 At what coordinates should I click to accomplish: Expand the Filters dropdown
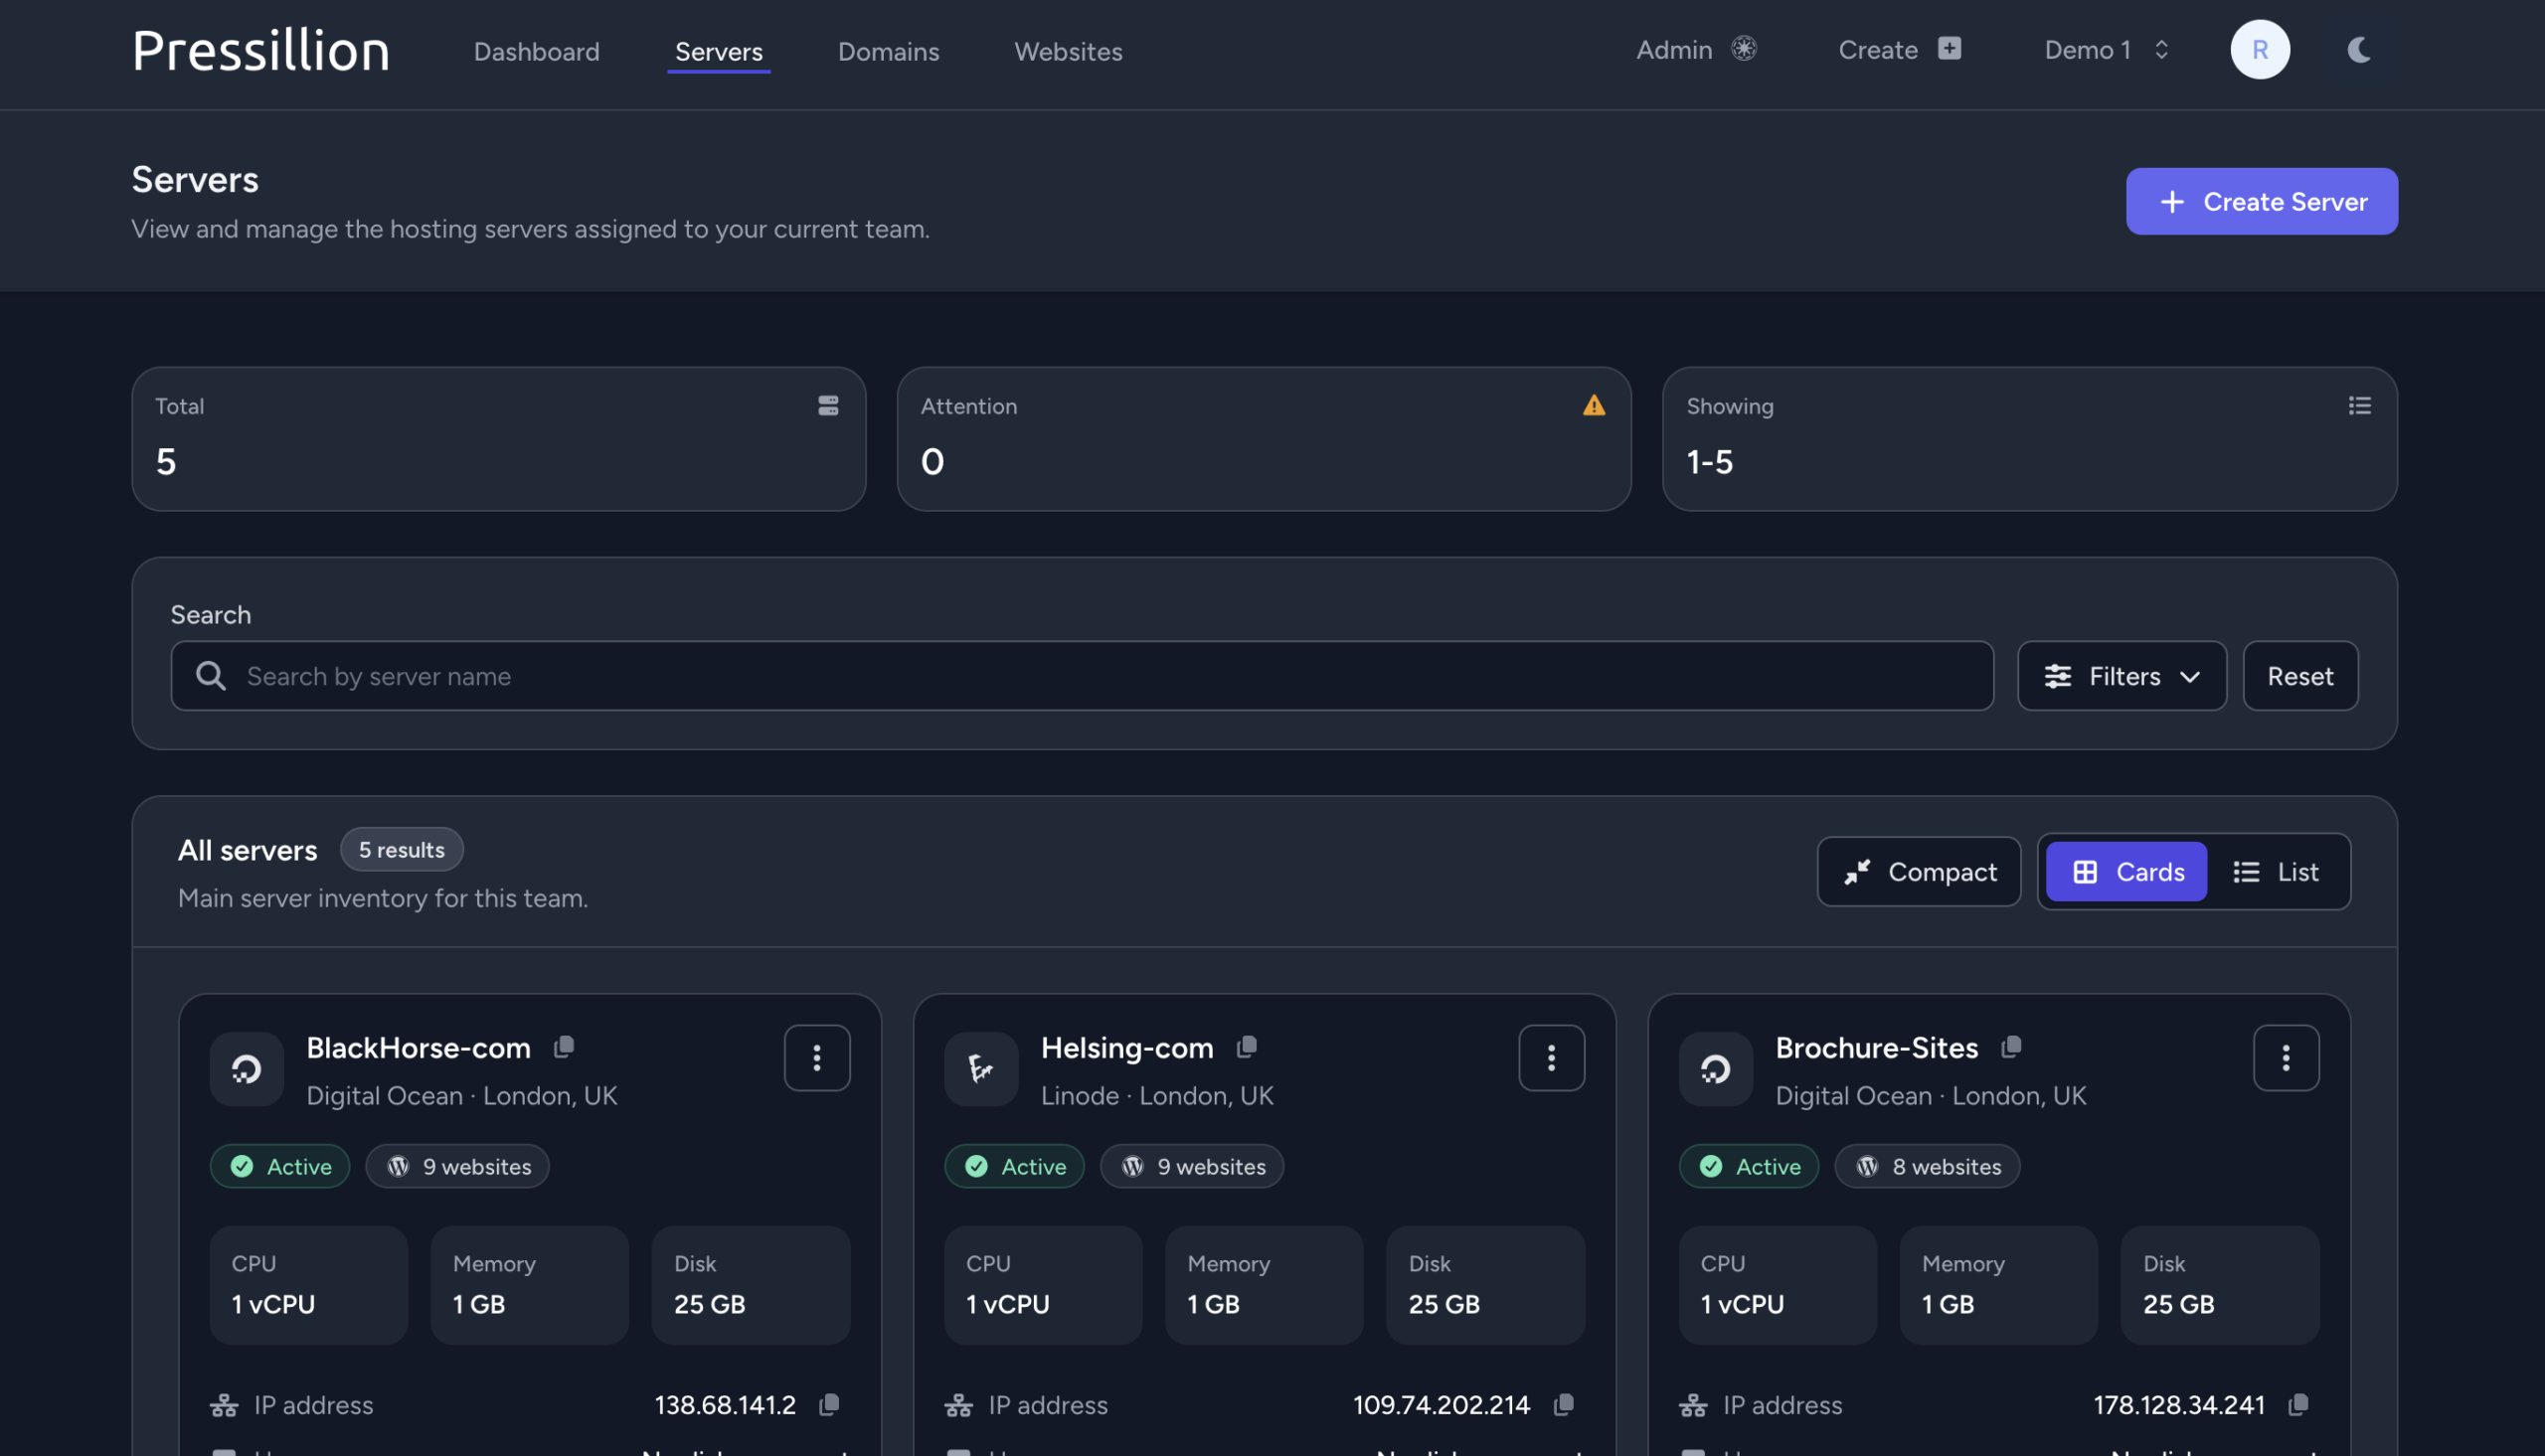(2121, 676)
